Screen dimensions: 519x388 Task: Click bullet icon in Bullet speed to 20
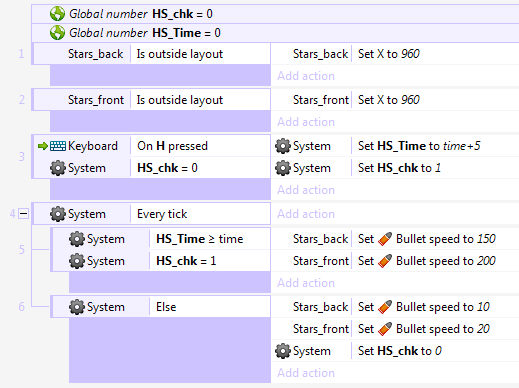coord(385,329)
